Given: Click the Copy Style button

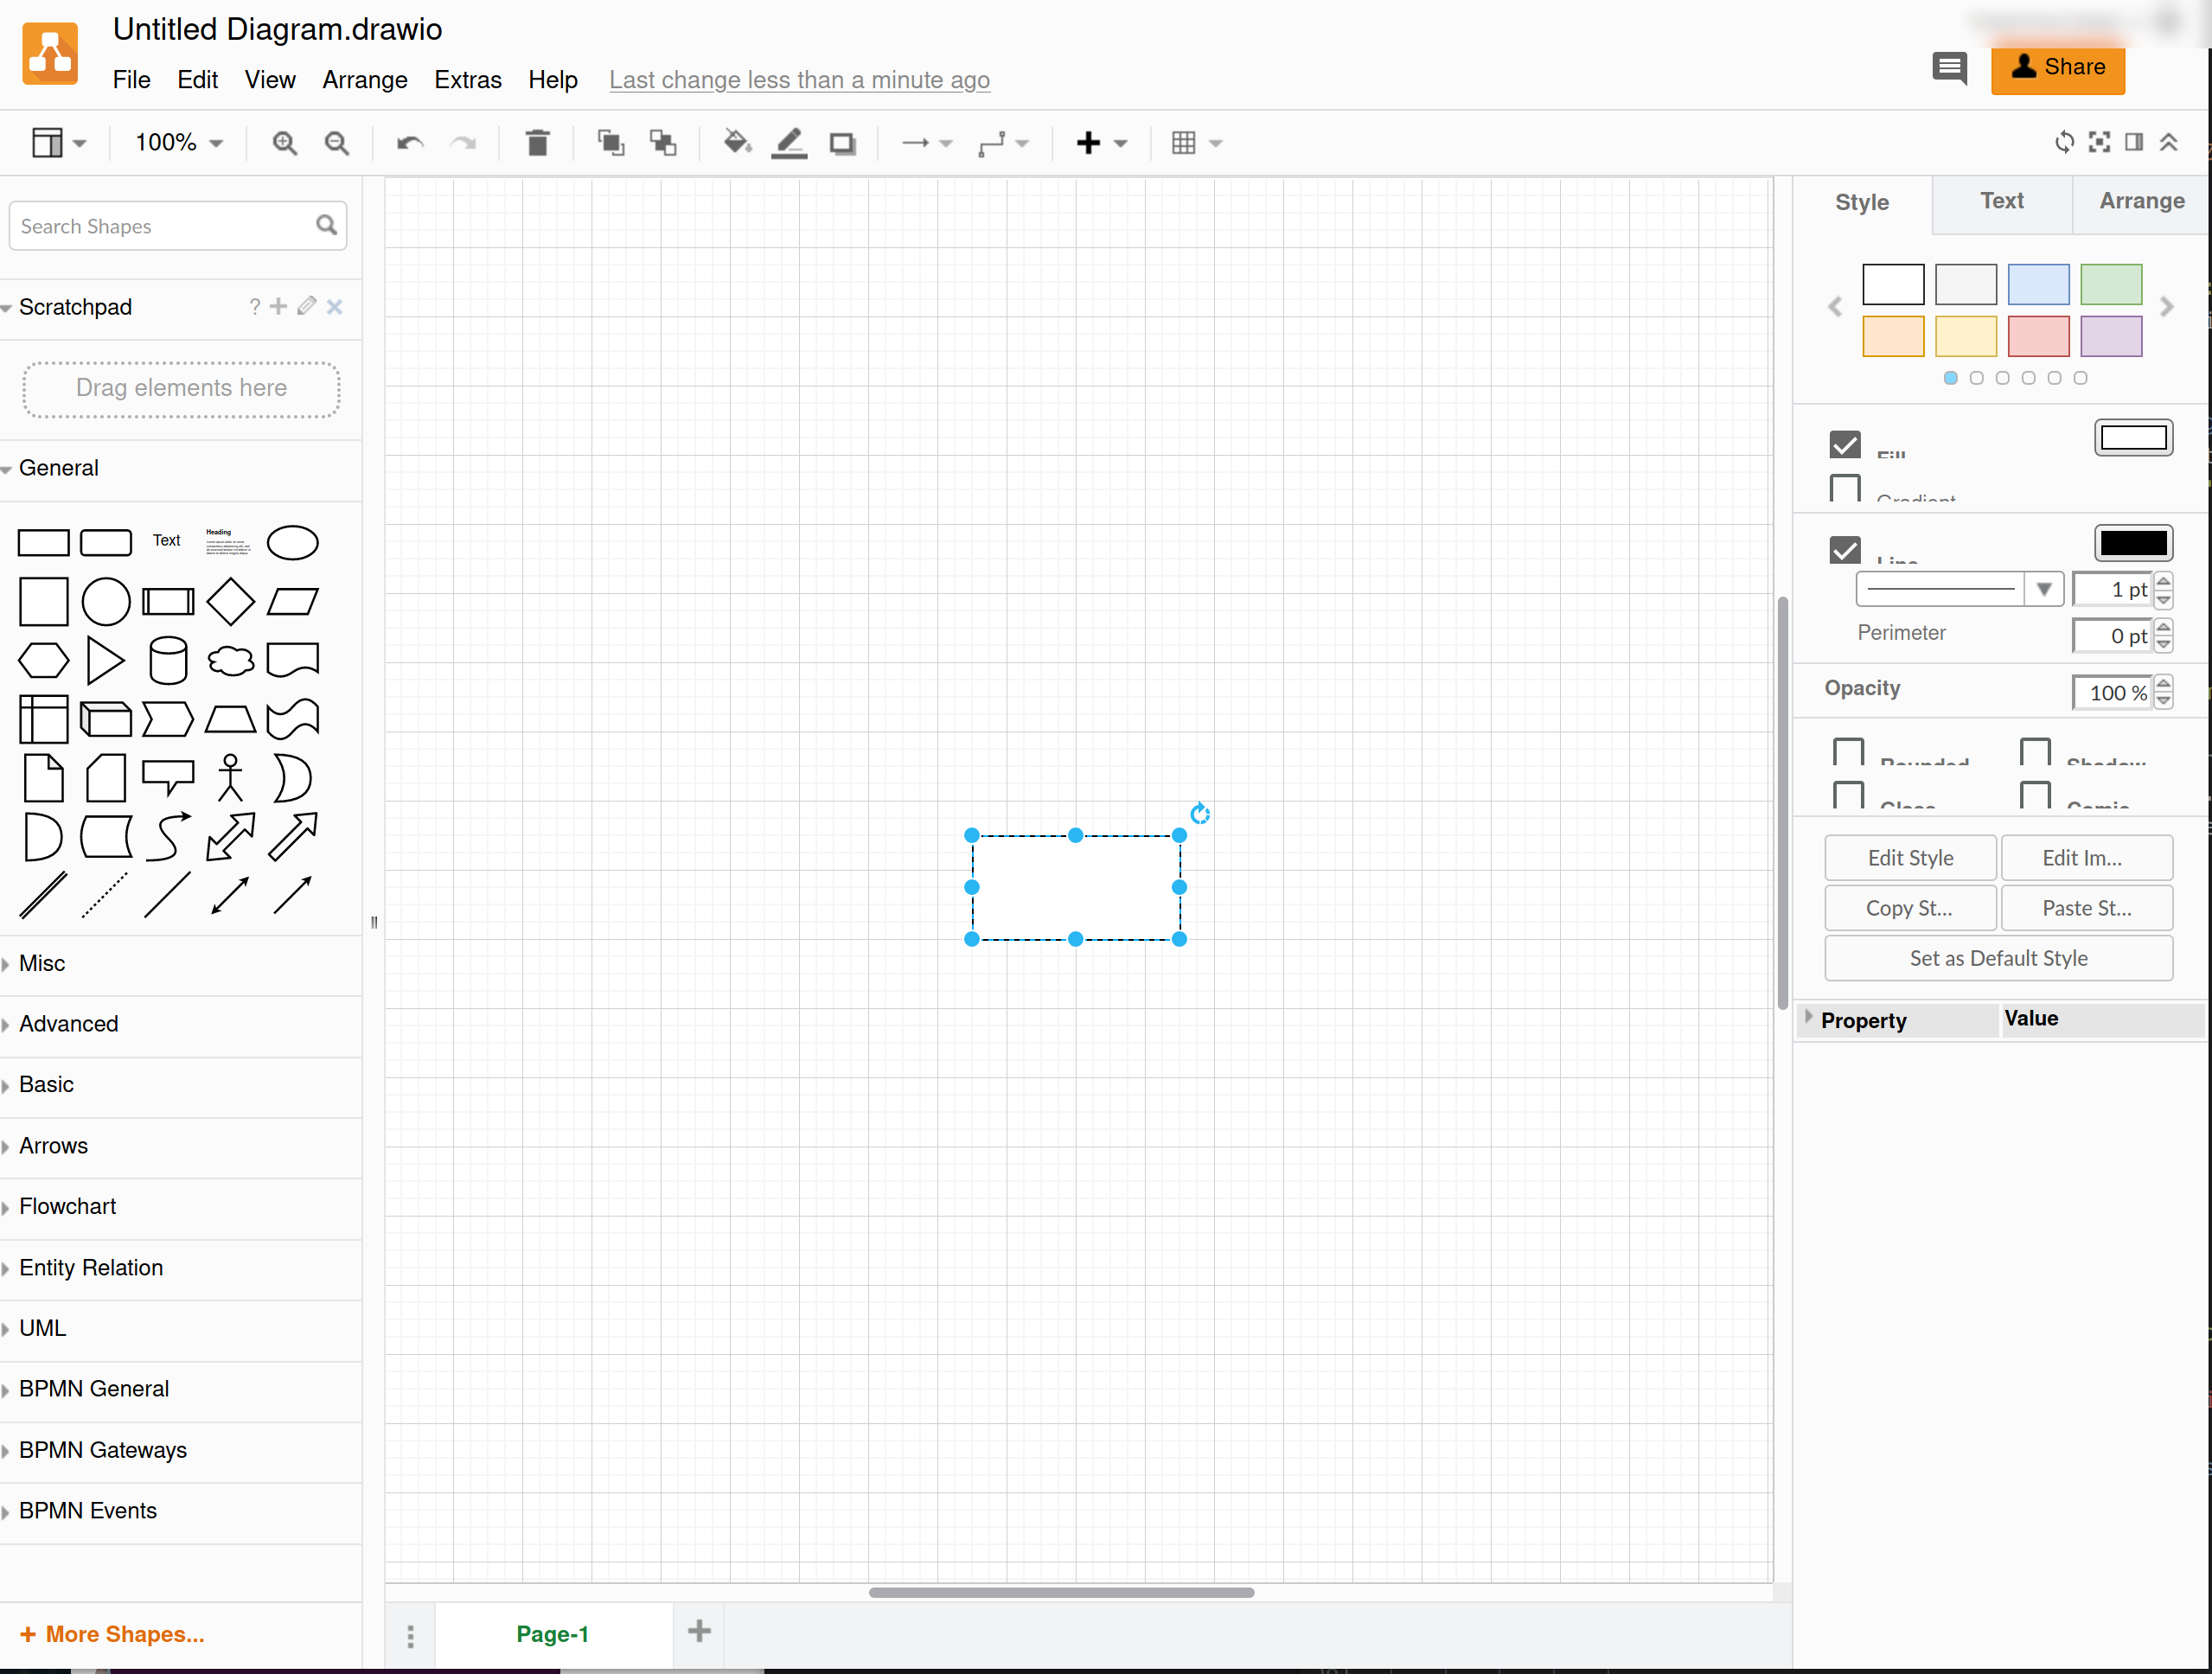Looking at the screenshot, I should (1910, 907).
